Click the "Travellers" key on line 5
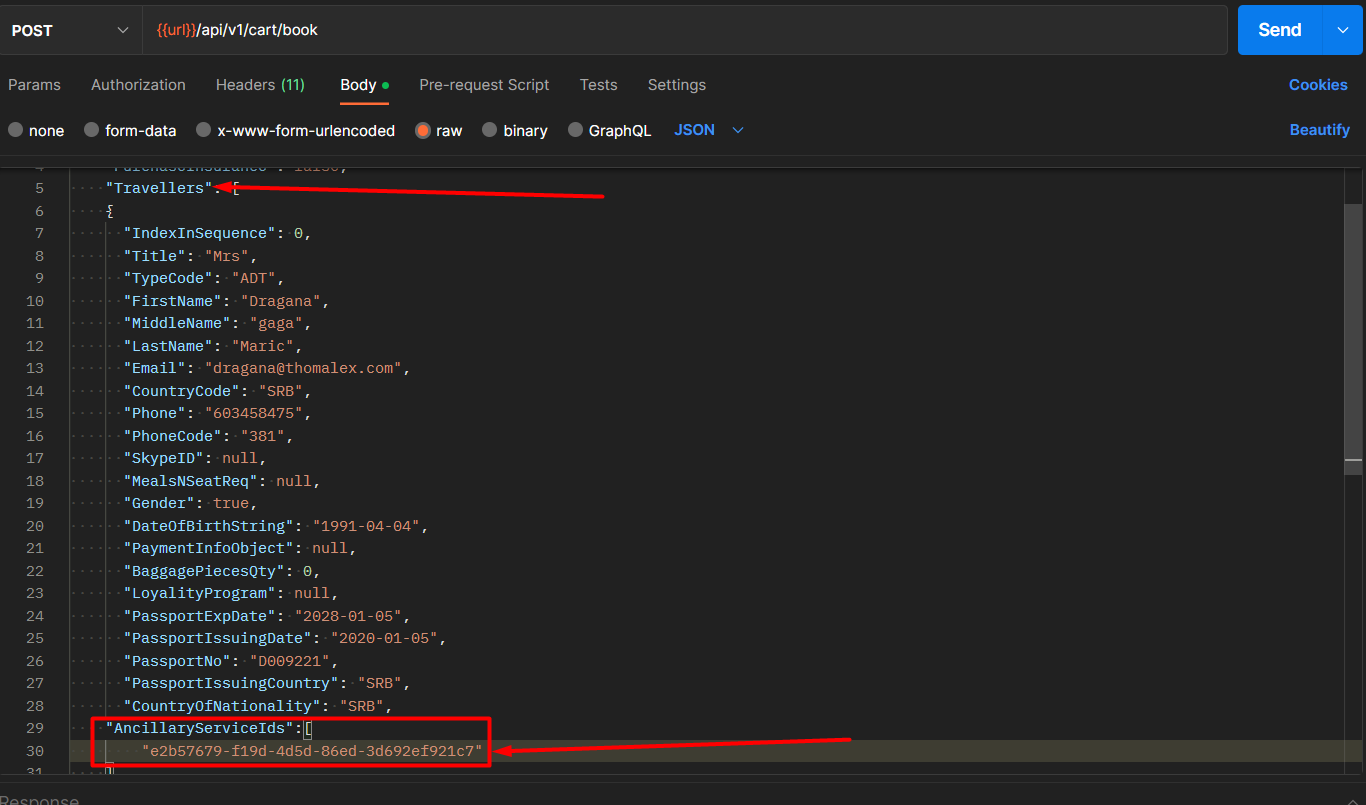 pyautogui.click(x=160, y=188)
